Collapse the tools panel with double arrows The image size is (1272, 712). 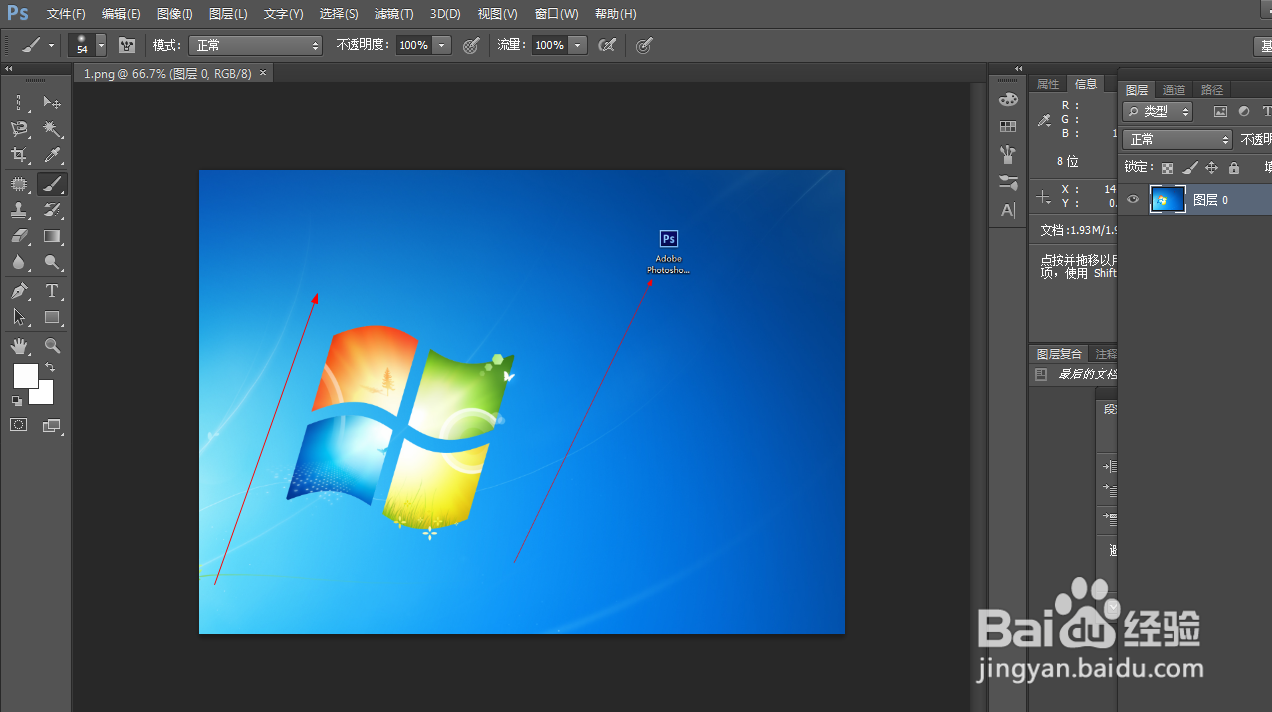9,69
